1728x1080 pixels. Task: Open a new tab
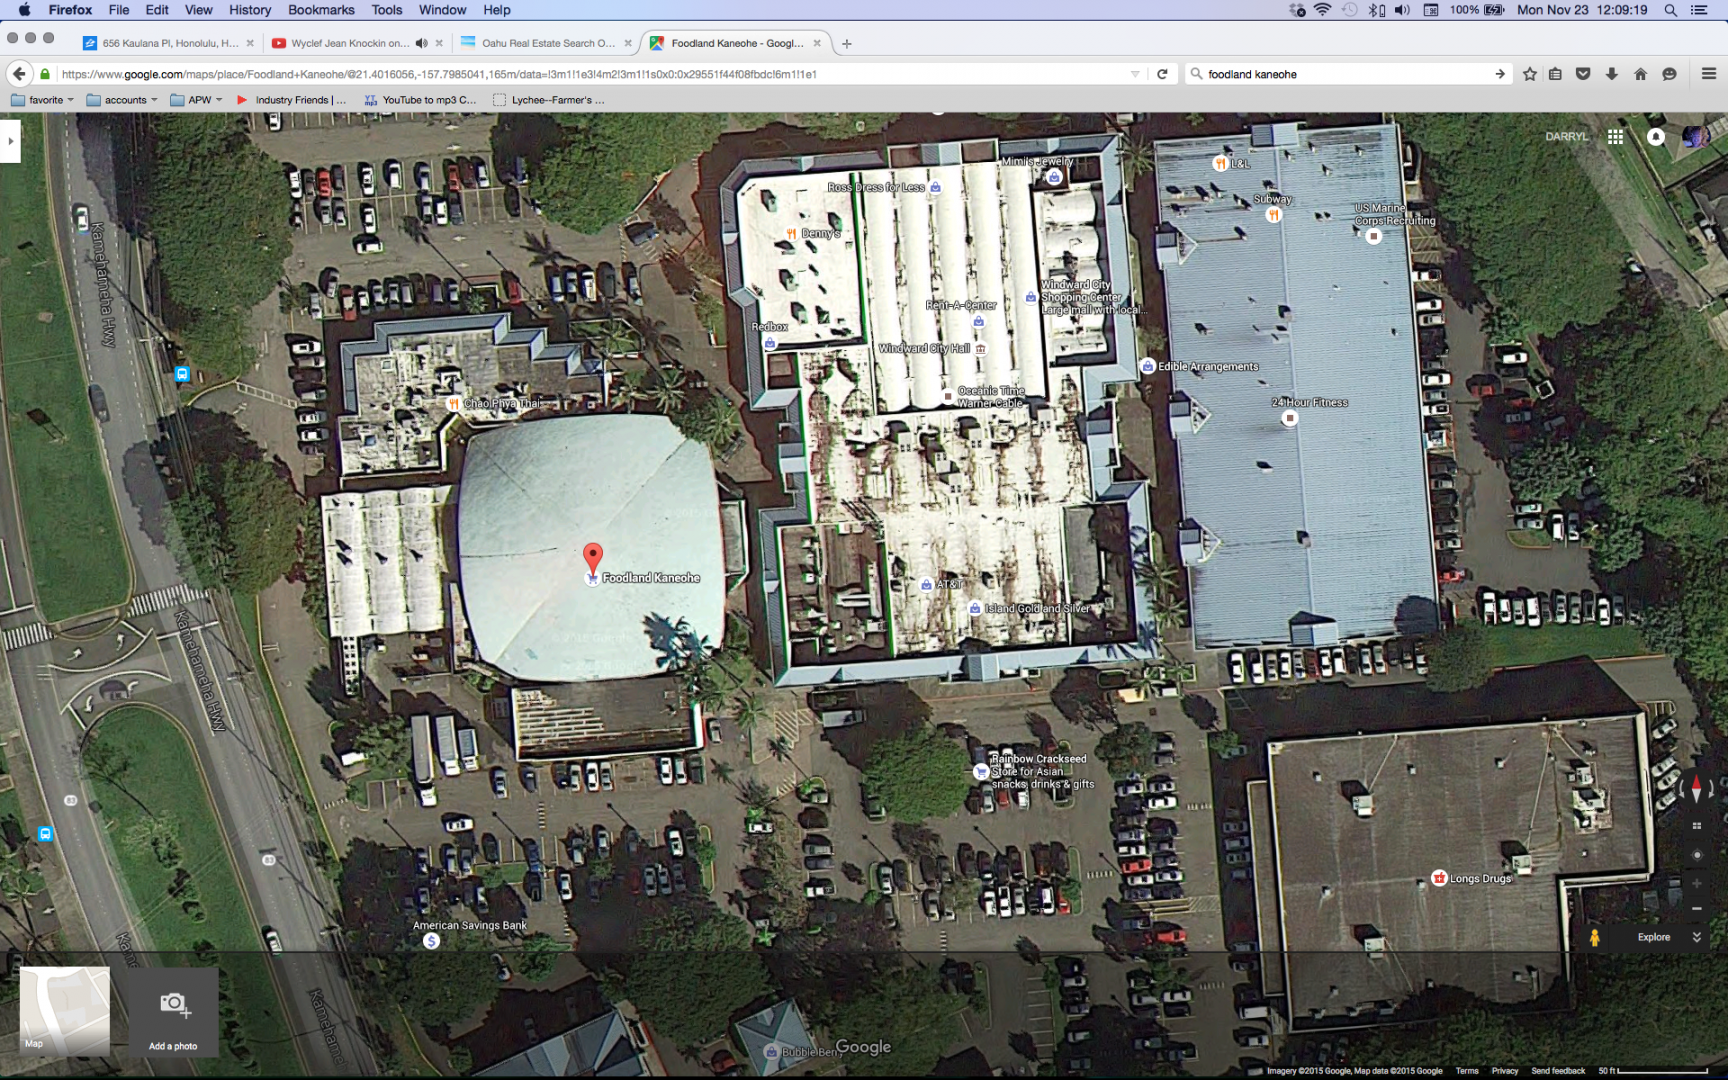tap(847, 43)
